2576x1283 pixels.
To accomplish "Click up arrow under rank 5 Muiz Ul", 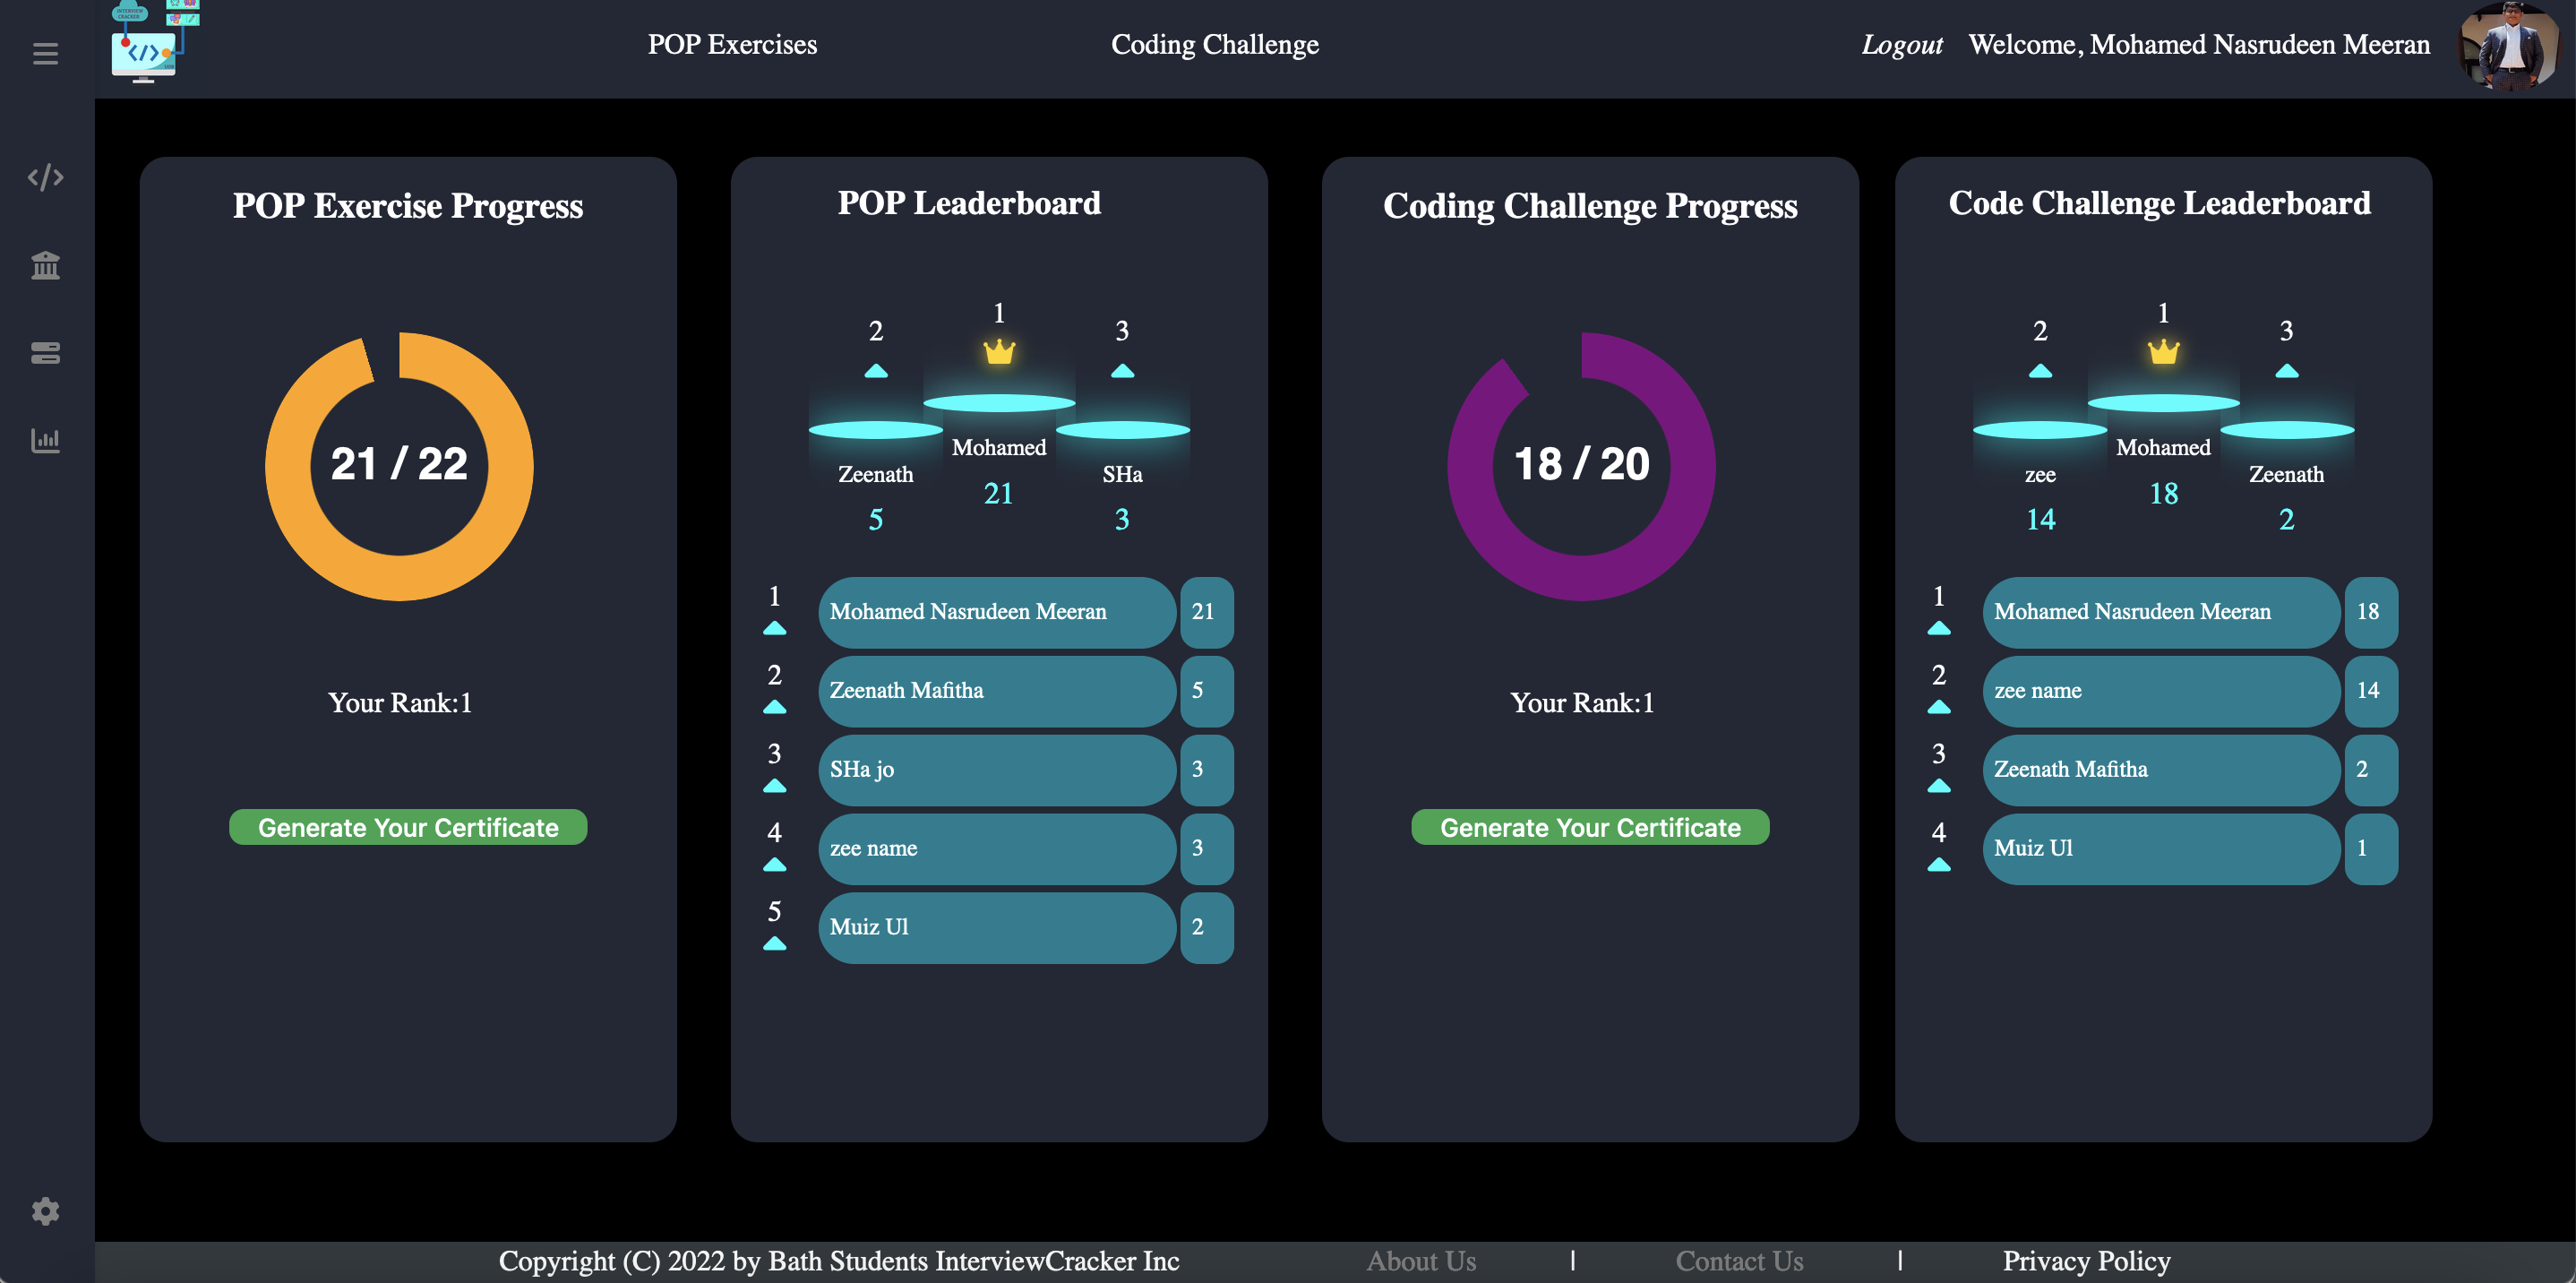I will tap(774, 943).
